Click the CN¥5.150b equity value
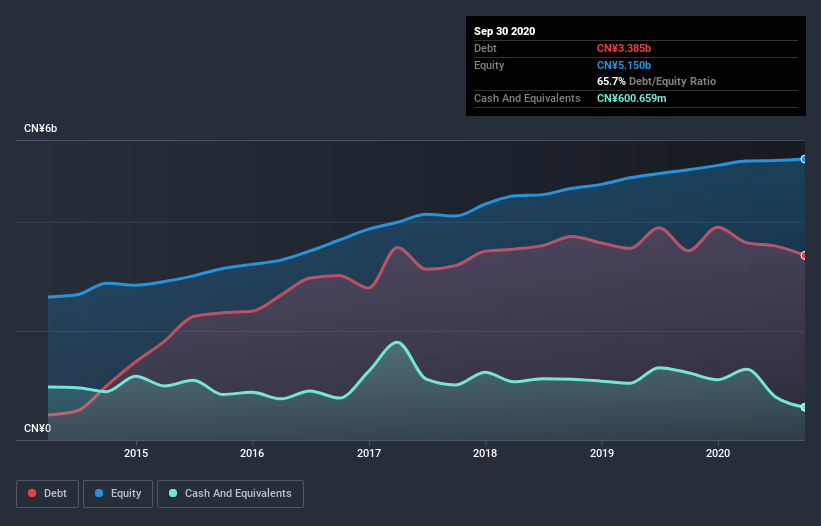Screen dimensions: 821x526 624,65
